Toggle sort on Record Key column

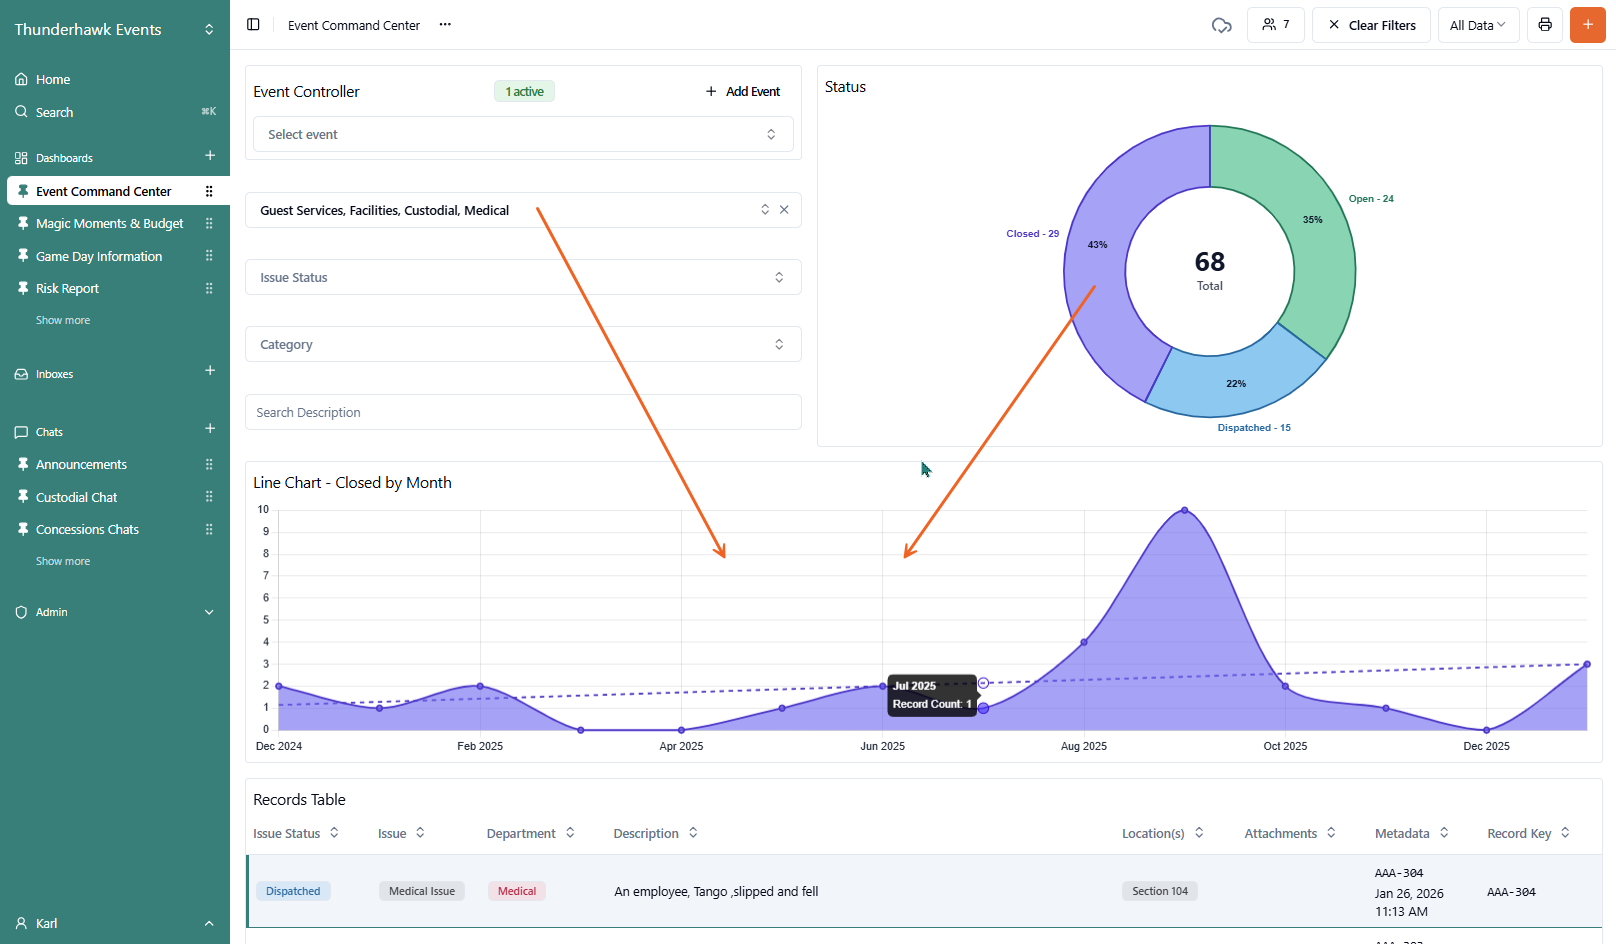[1565, 833]
